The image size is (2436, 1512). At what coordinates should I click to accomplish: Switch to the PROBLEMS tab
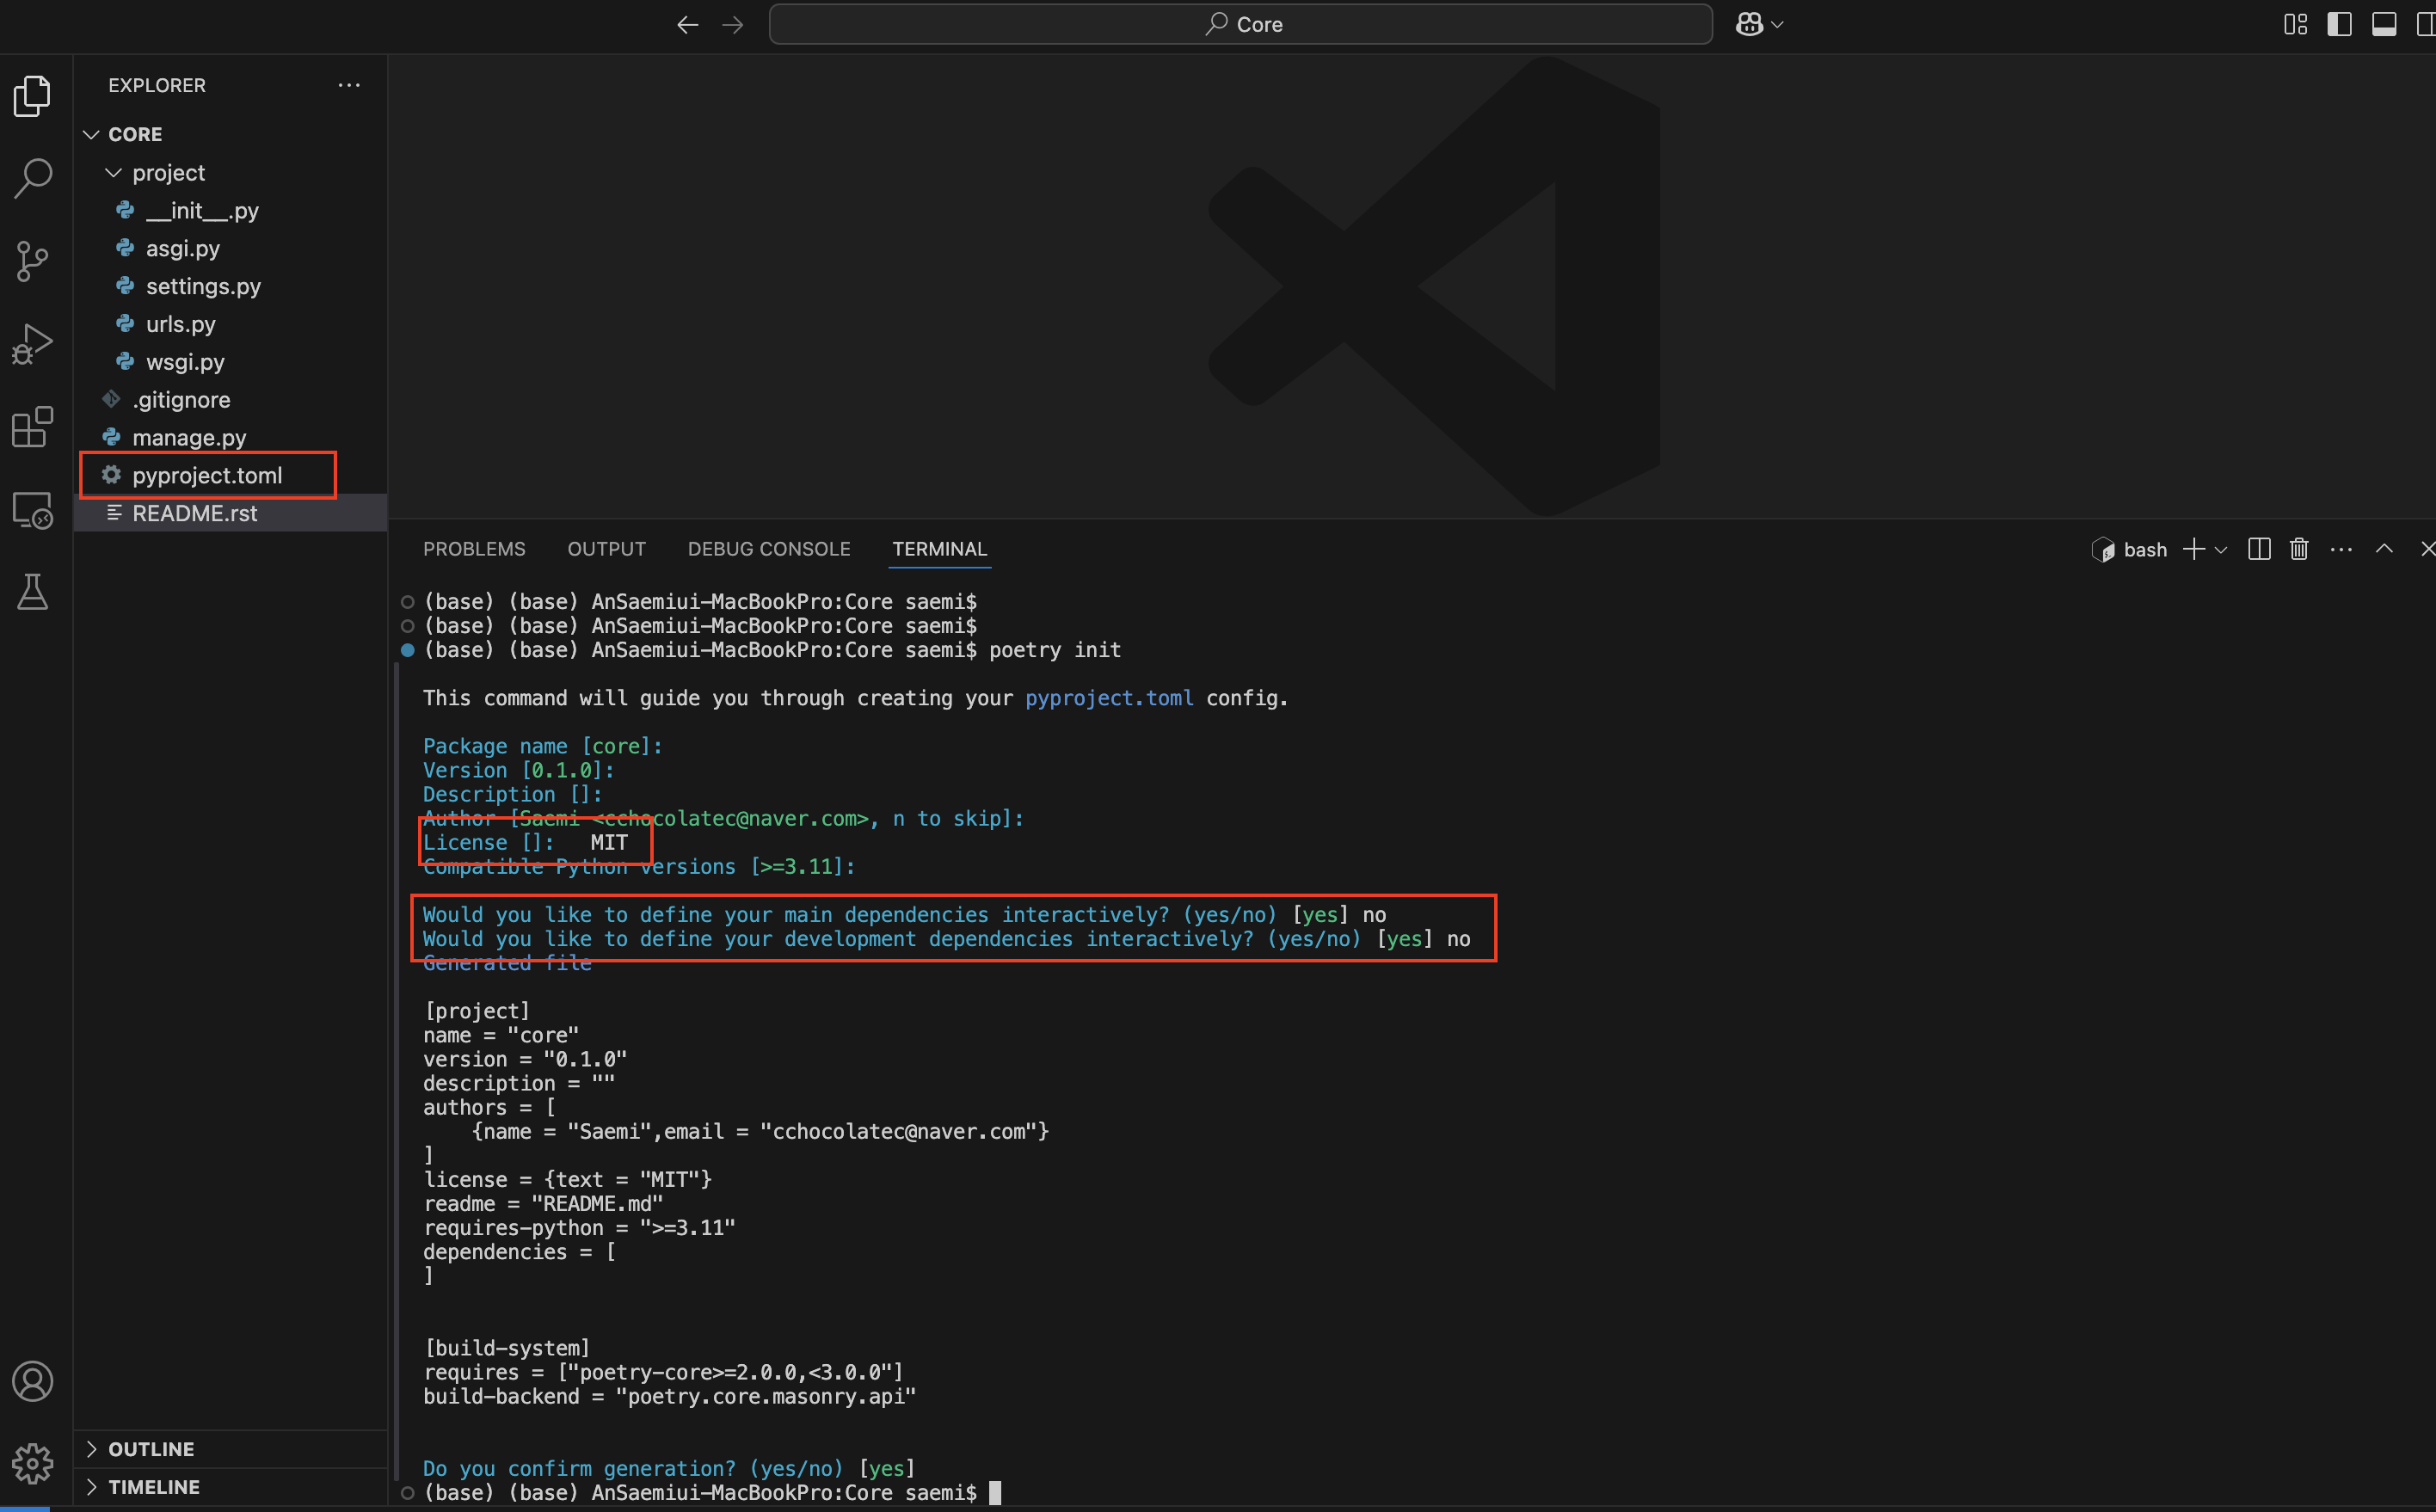click(x=474, y=549)
